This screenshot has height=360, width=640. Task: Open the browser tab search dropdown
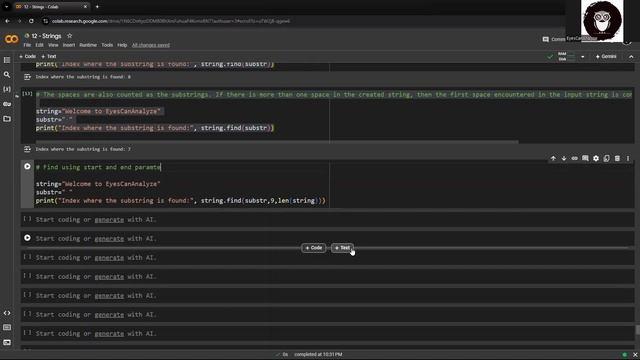[7, 7]
